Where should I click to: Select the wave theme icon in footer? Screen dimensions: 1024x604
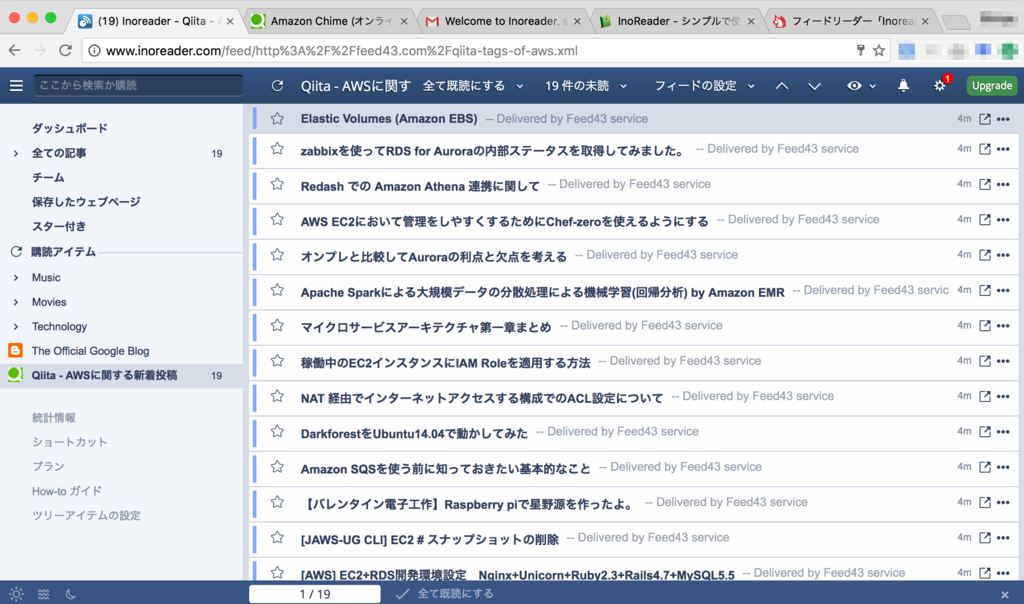tap(43, 594)
